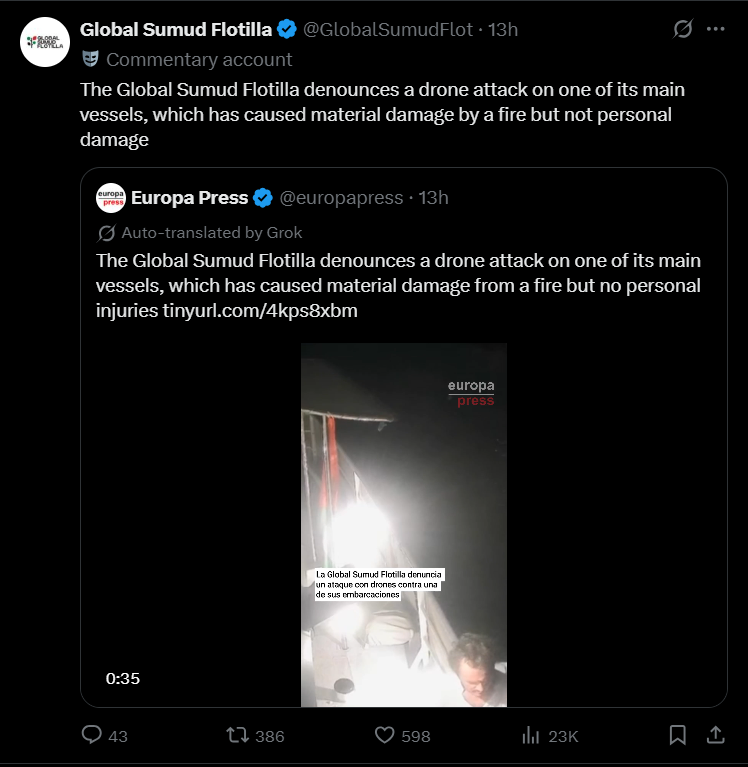Screen dimensions: 748x767
Task: Like the post with the heart icon
Action: [x=385, y=735]
